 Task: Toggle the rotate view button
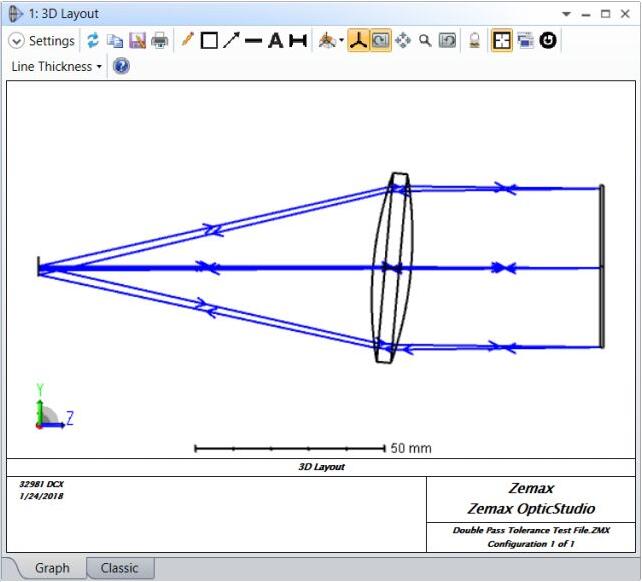(x=381, y=41)
